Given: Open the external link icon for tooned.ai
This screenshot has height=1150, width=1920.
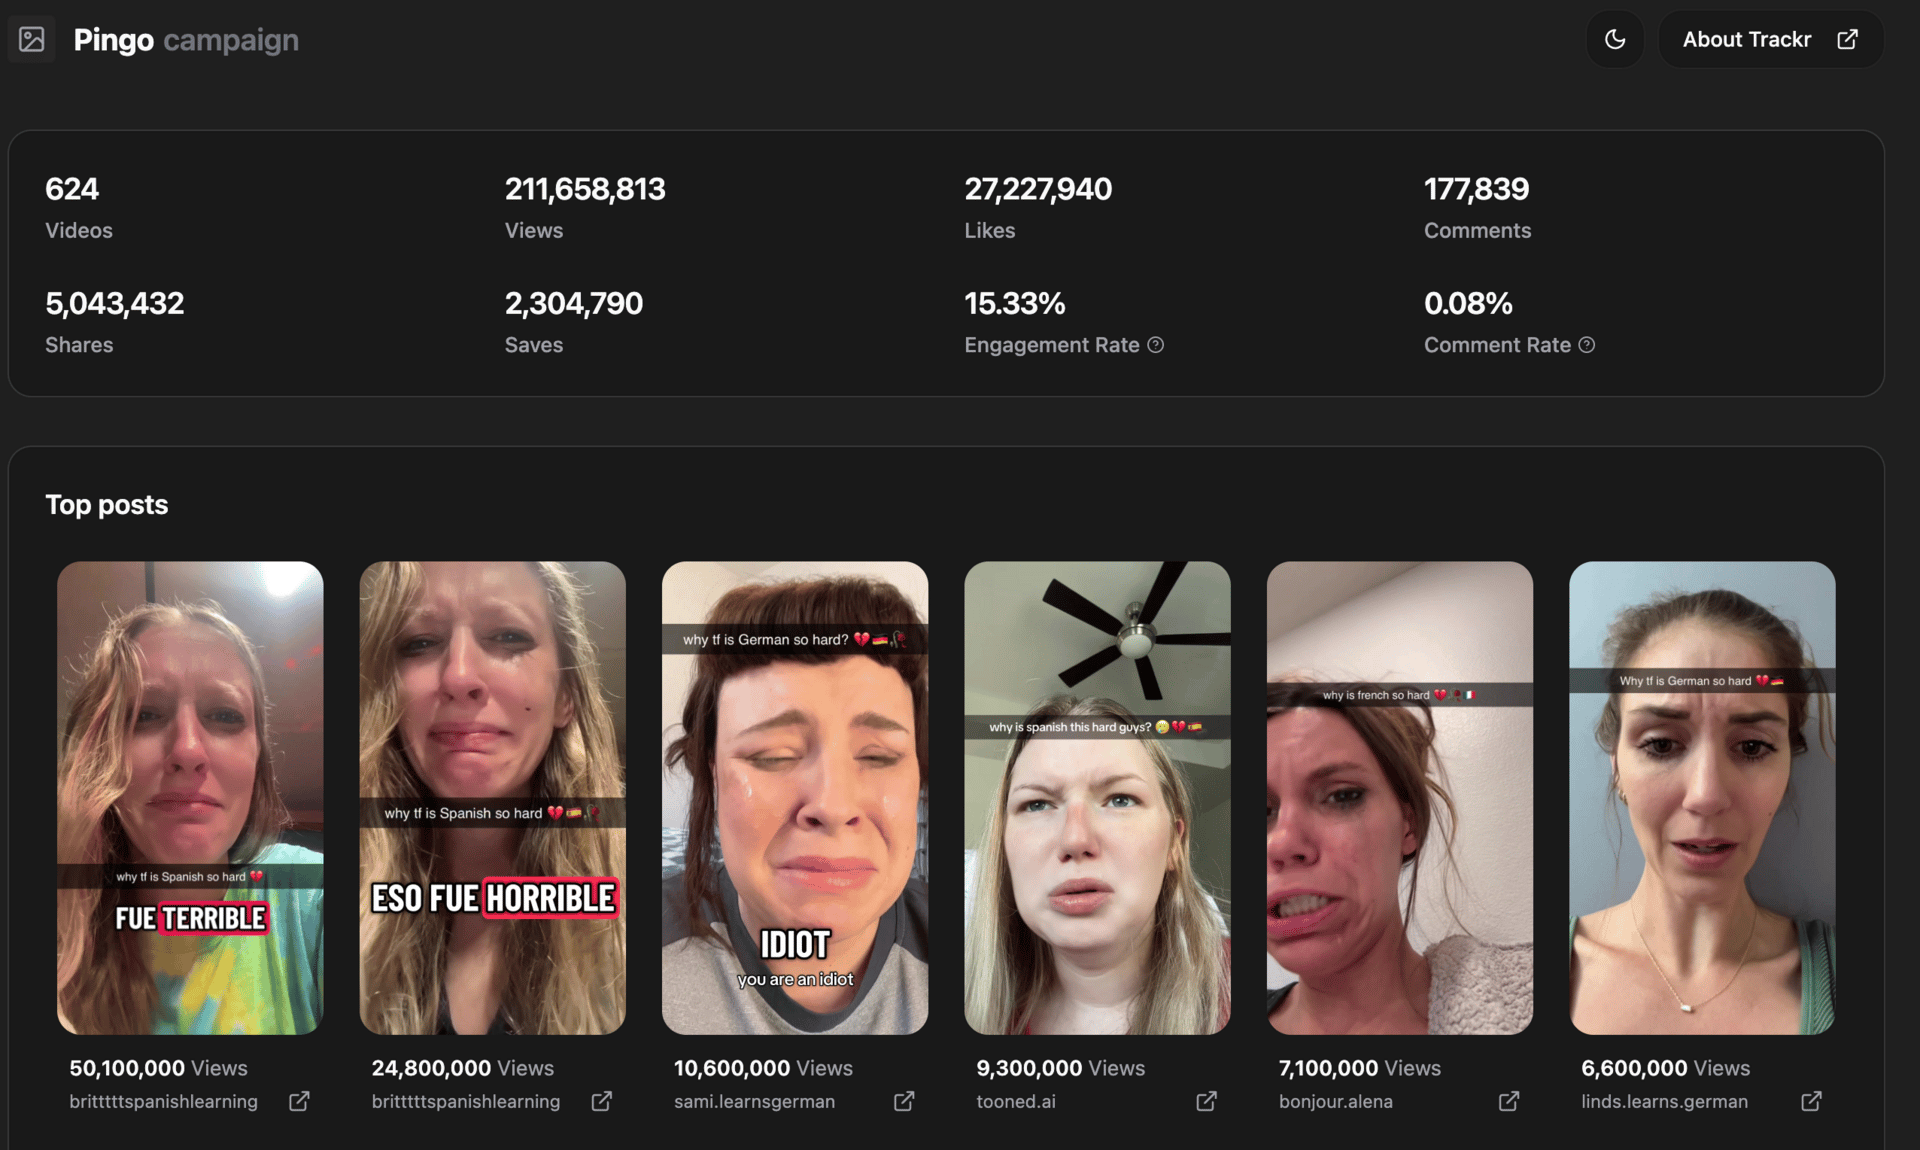Looking at the screenshot, I should coord(1206,1101).
